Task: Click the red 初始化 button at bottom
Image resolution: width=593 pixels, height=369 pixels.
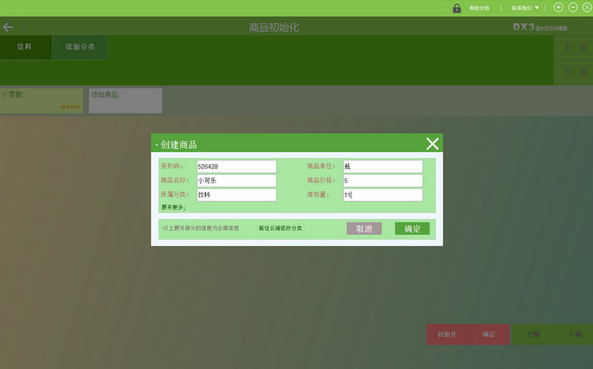Action: pos(447,334)
